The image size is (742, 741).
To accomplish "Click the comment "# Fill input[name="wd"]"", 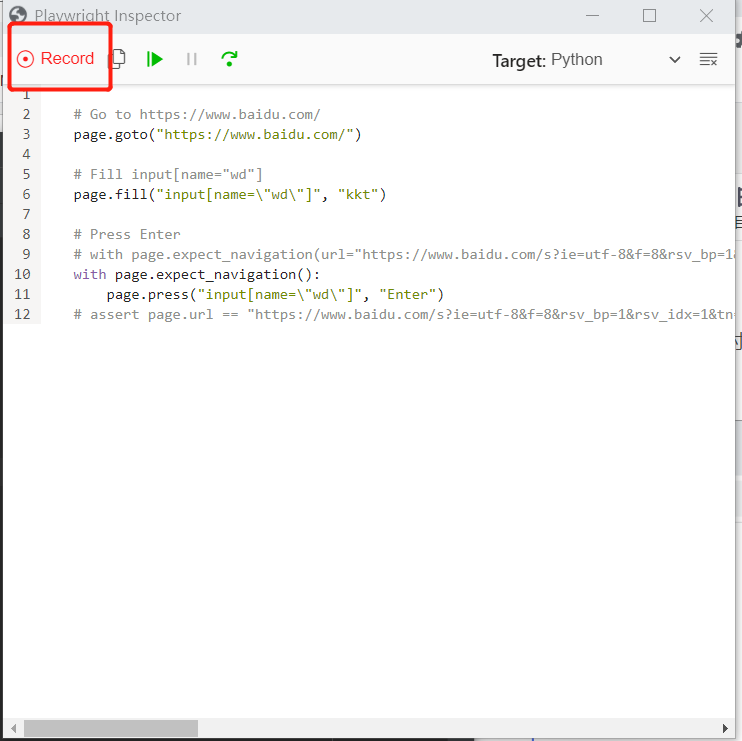I will 168,175.
